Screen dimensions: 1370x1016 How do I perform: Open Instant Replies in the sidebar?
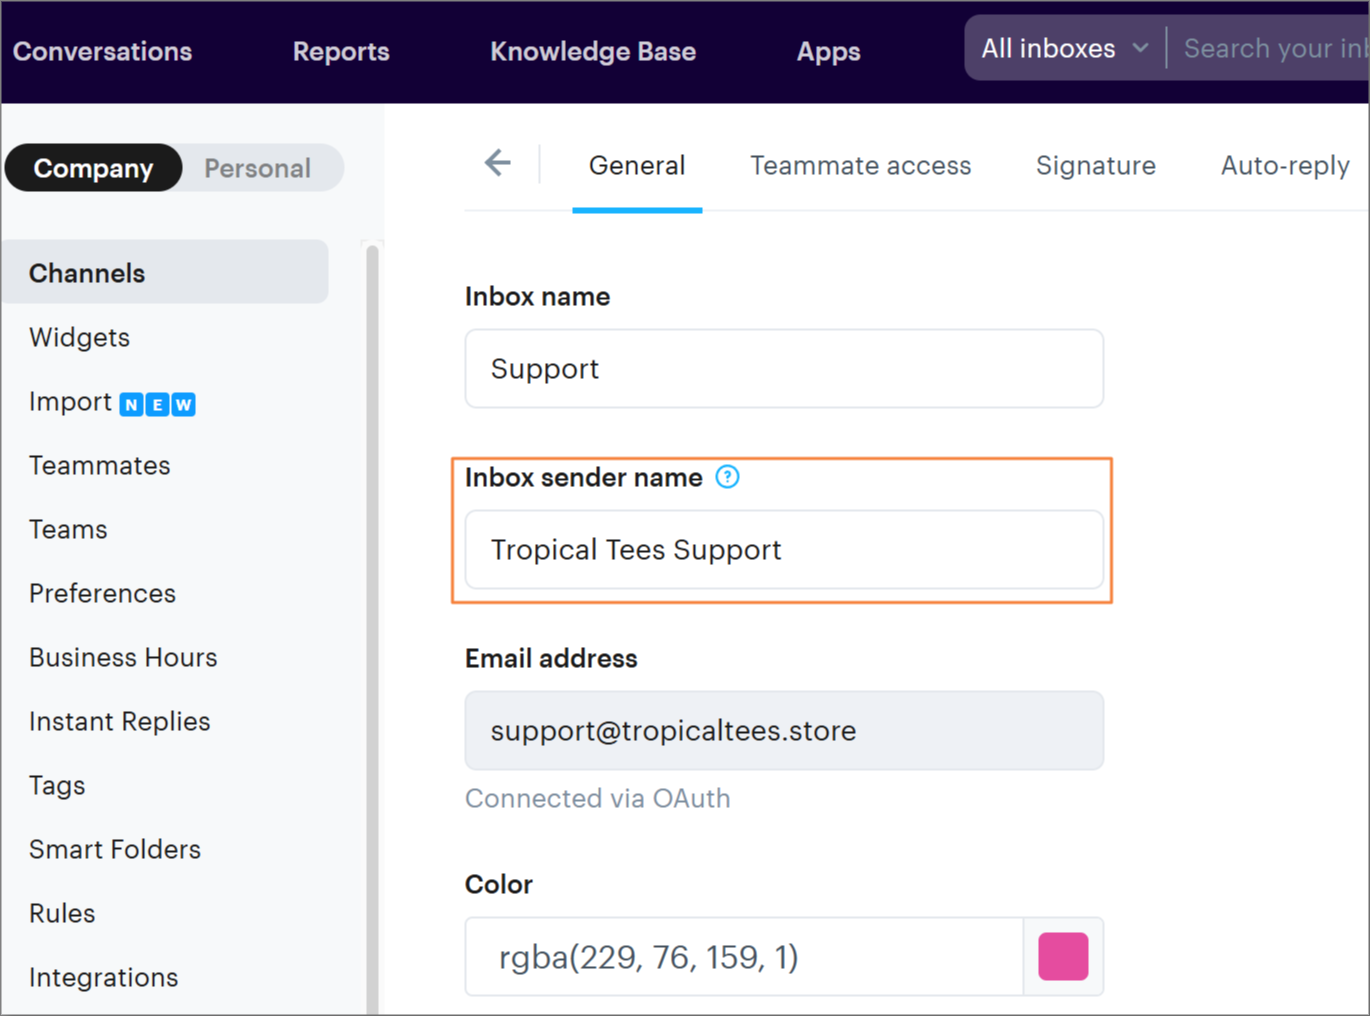coord(120,722)
